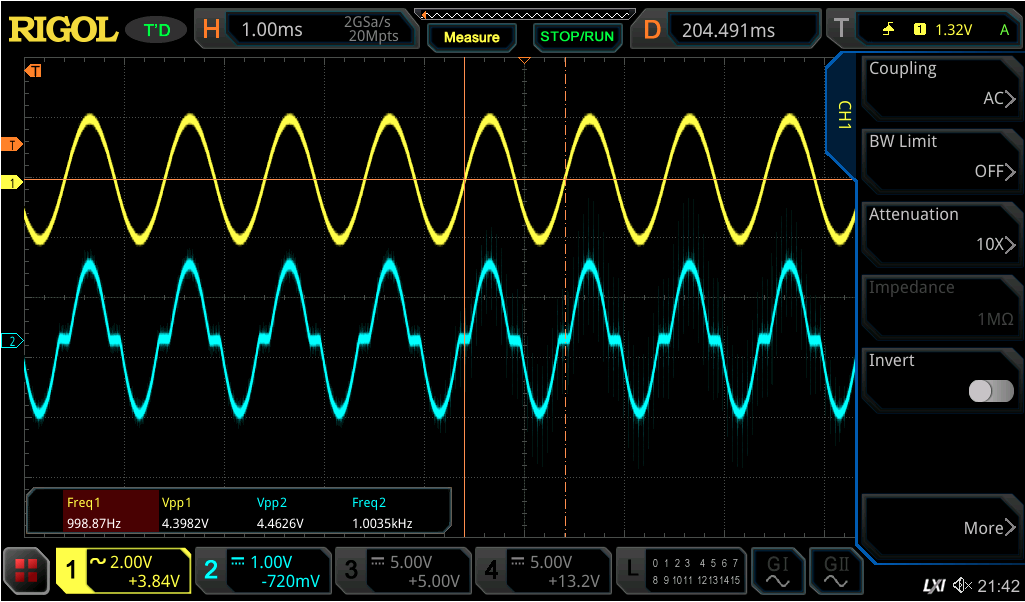Click the Impedance 1MΩ item
The width and height of the screenshot is (1025, 602).
coord(942,307)
